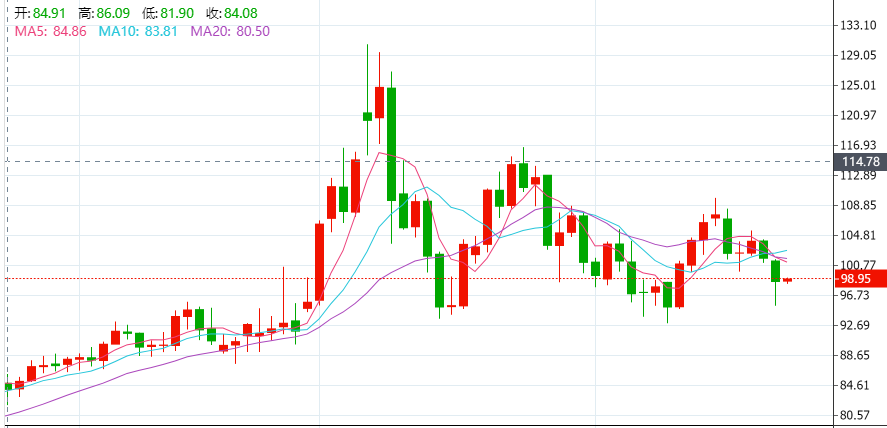Select the tallest green candle near the 129 peak
Viewport: 887px width, 428px height.
[391, 144]
